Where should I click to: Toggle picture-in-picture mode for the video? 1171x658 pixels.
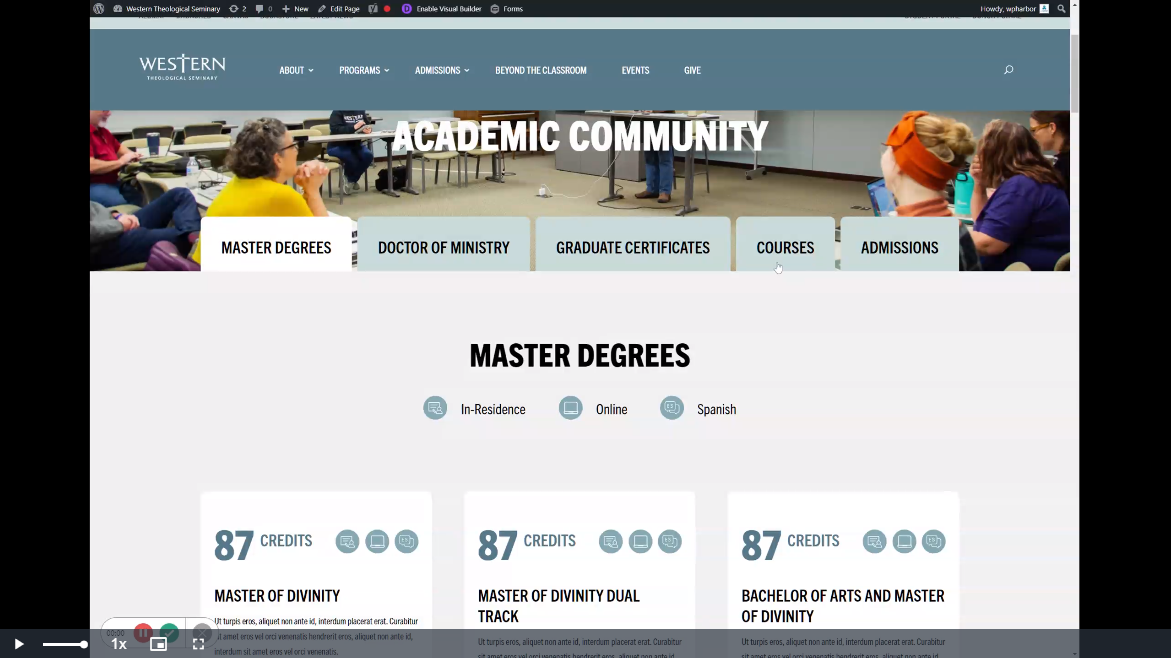pos(158,644)
